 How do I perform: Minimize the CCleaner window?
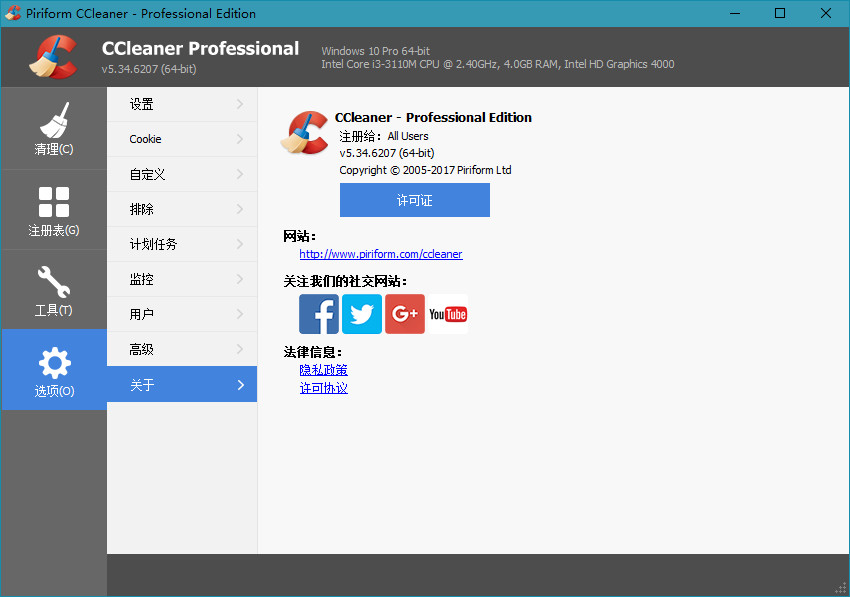pyautogui.click(x=735, y=13)
